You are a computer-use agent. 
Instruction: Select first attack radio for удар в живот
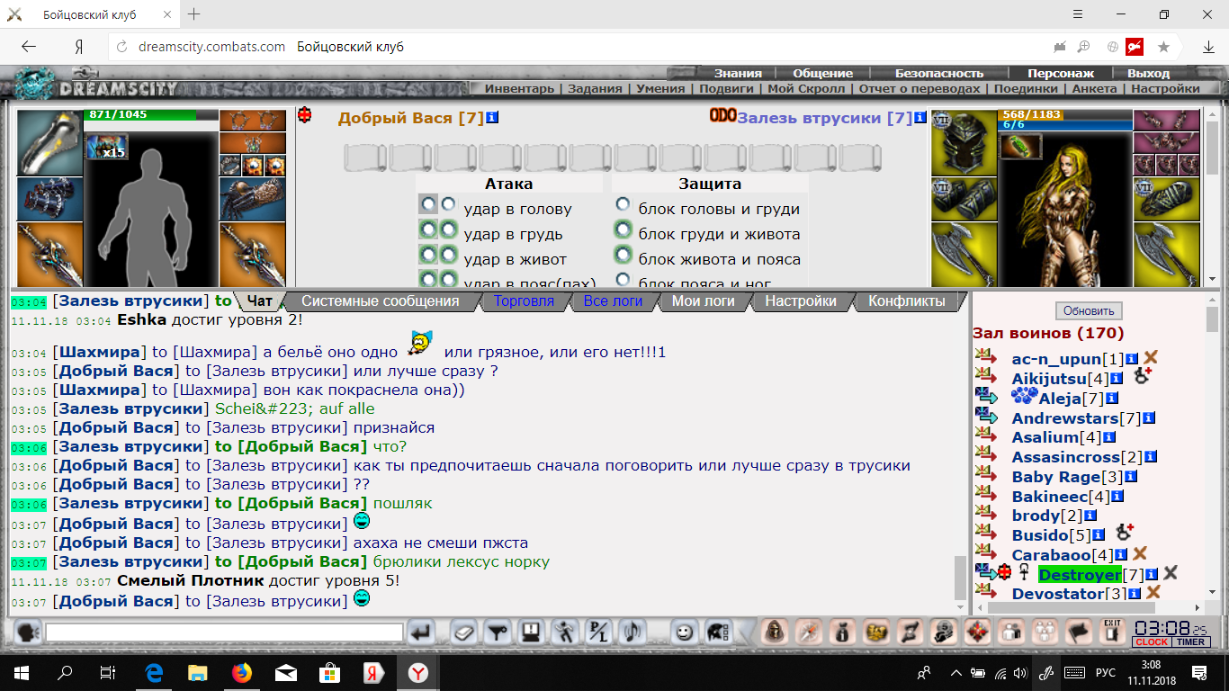[x=428, y=255]
